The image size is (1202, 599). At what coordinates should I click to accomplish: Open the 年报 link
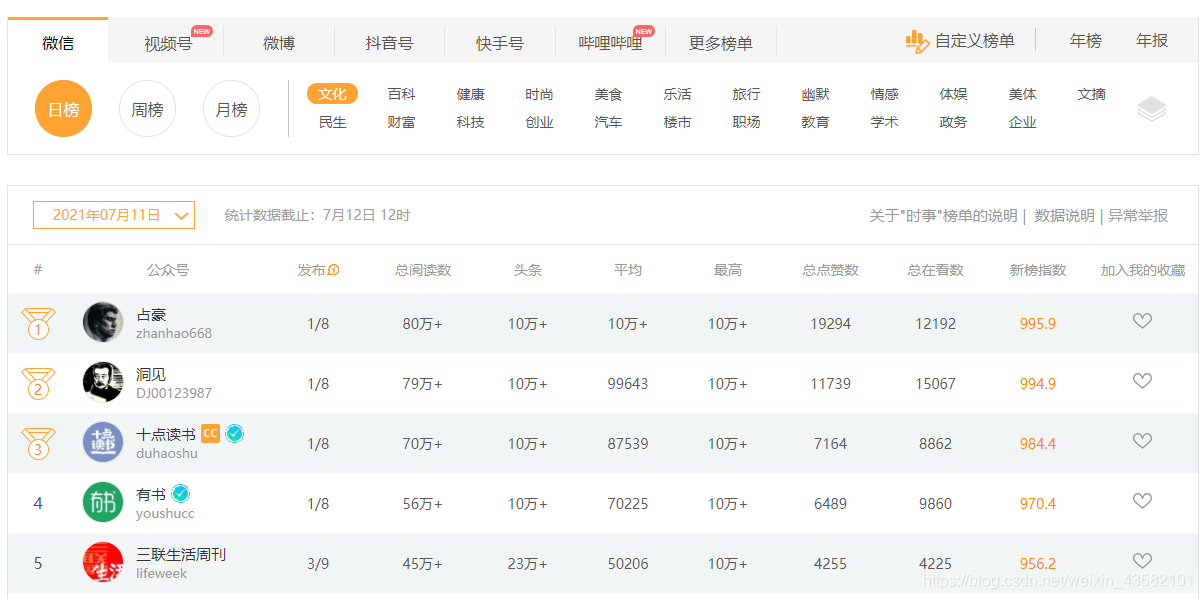click(x=1152, y=41)
